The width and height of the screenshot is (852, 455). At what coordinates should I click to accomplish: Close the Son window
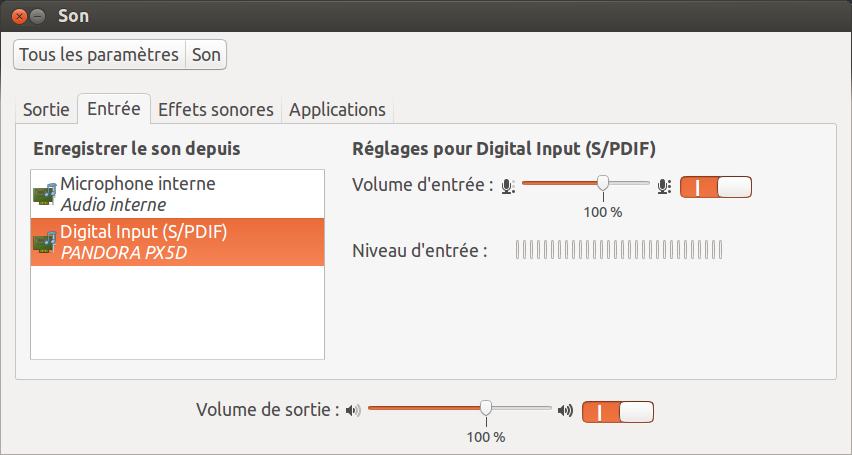18,16
